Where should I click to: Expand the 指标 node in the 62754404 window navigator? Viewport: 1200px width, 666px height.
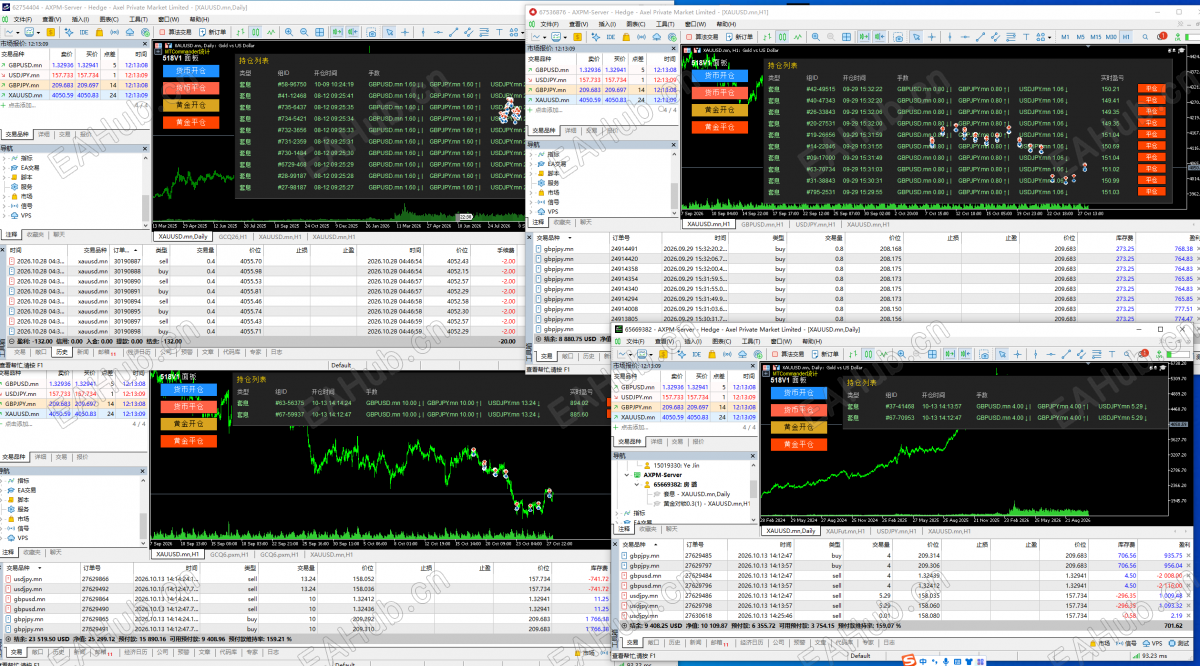pos(4,157)
